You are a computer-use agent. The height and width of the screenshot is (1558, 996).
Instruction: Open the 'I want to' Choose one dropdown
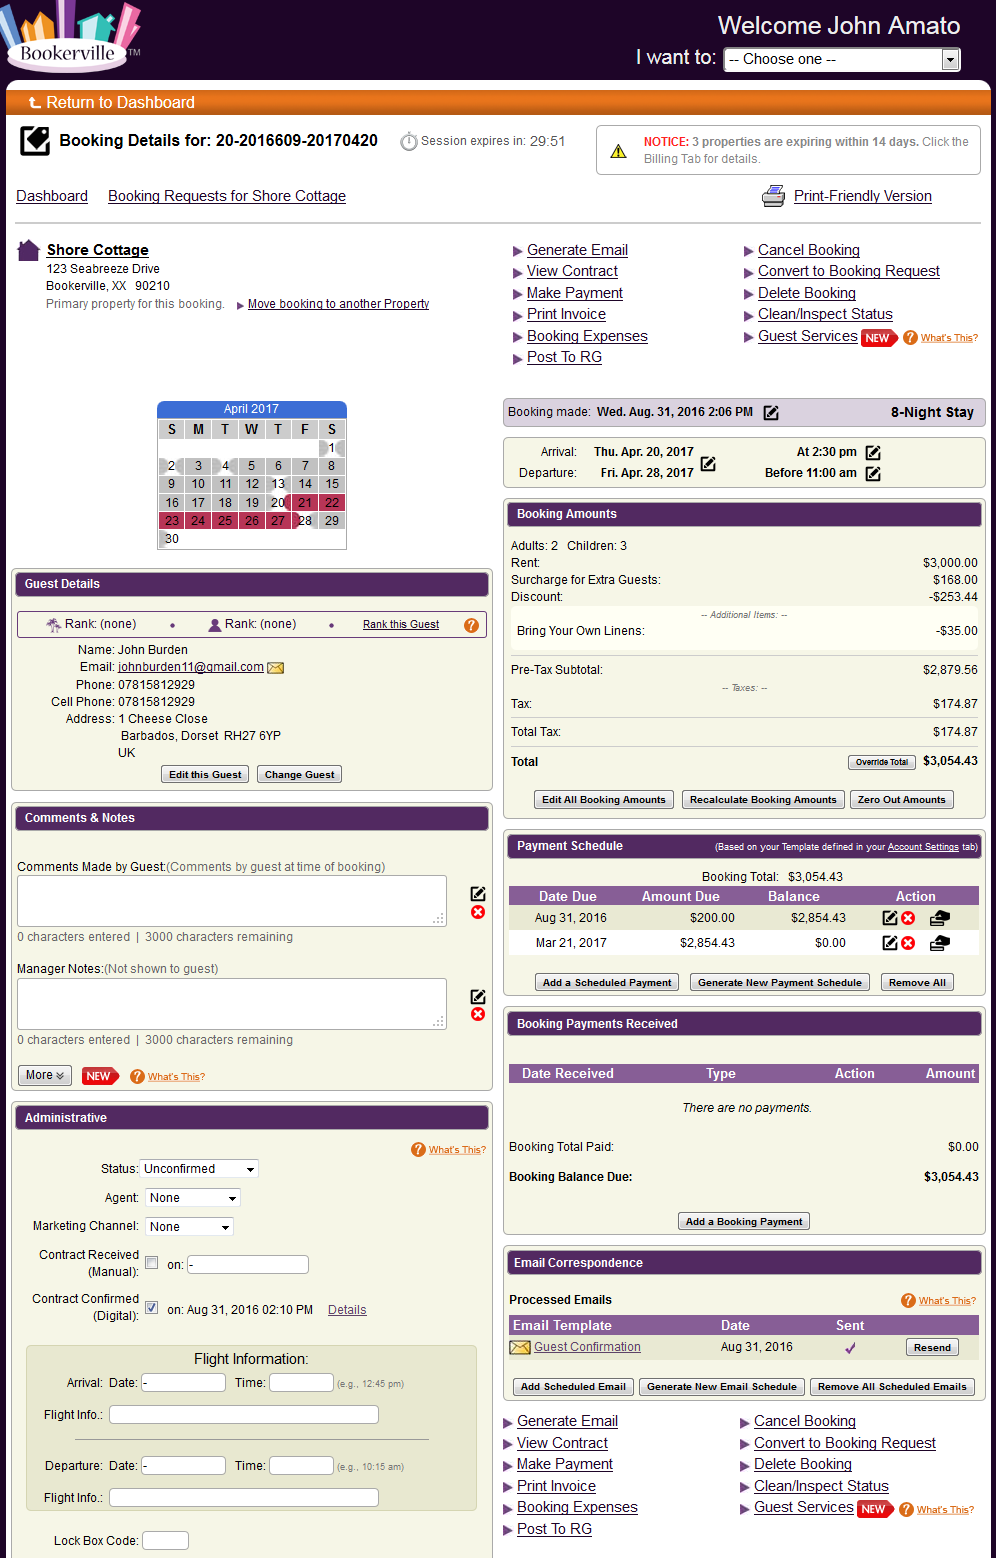[x=842, y=59]
